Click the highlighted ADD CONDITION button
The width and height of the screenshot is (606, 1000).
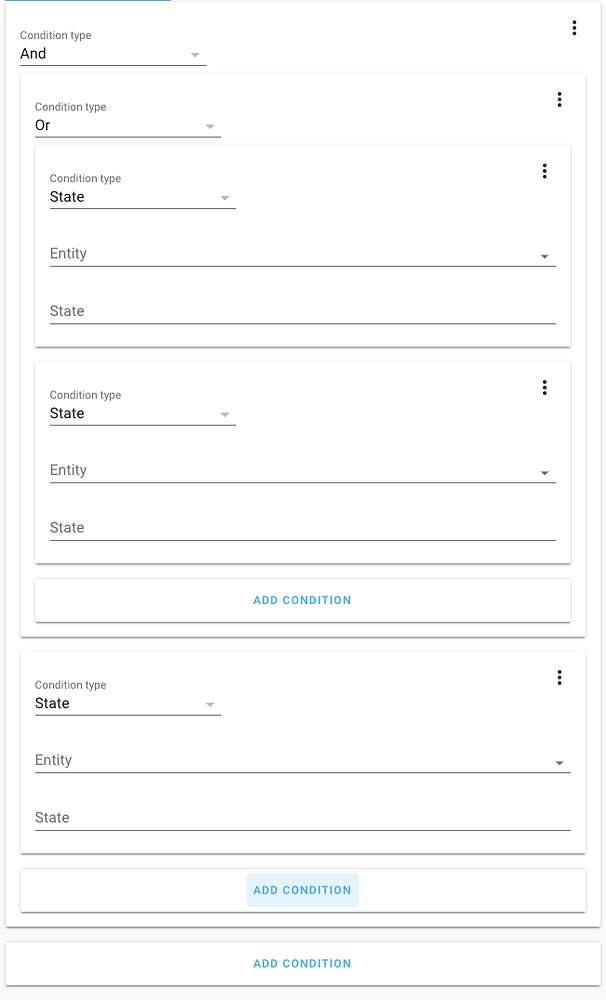(302, 890)
